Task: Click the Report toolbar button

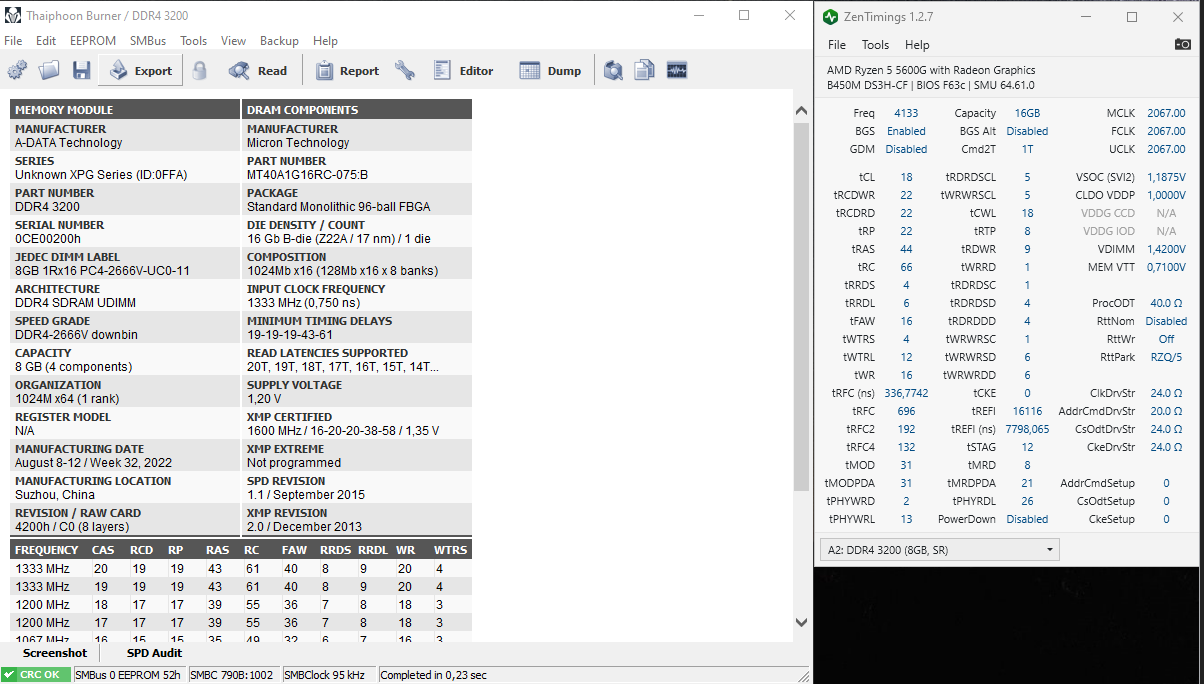Action: click(x=347, y=70)
